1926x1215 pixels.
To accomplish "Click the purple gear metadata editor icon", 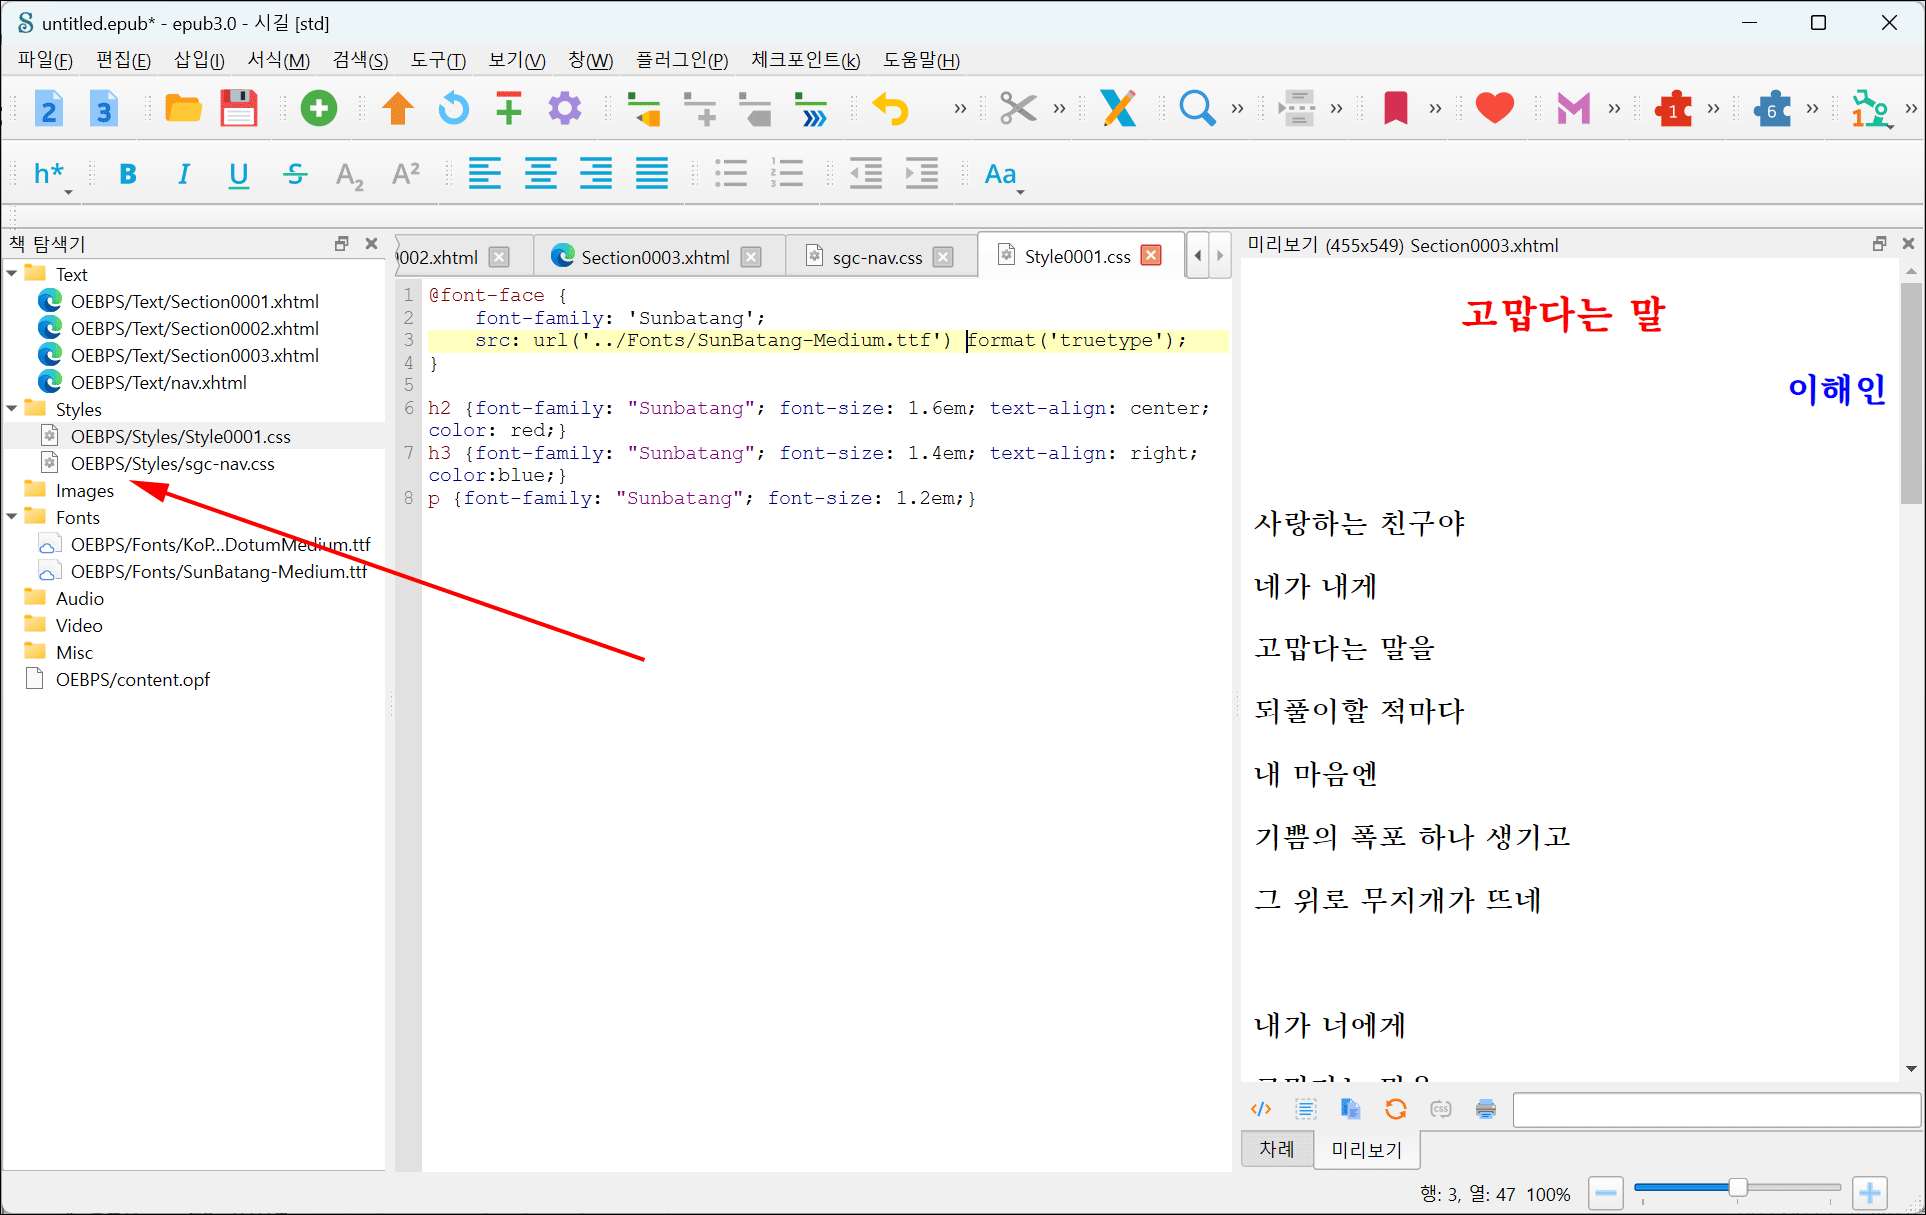I will [x=564, y=108].
